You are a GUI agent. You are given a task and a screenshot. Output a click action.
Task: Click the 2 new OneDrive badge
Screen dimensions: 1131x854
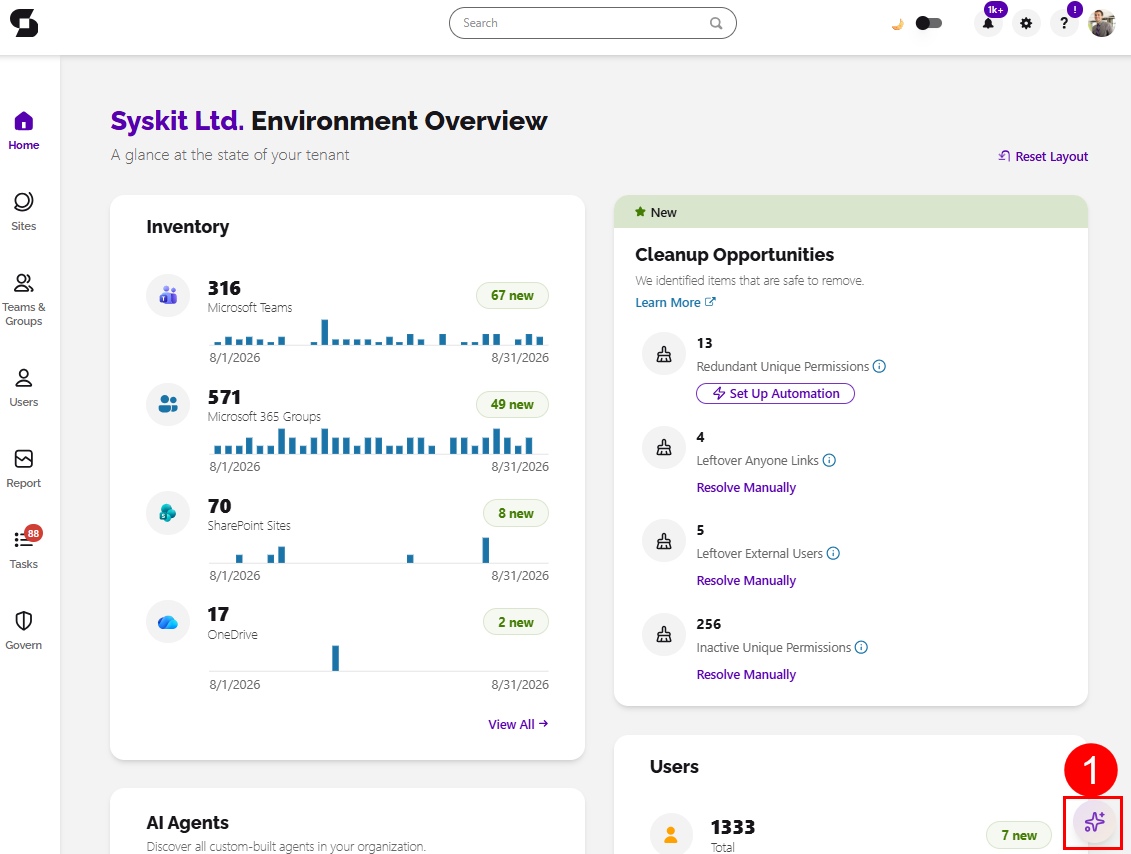[x=516, y=622]
